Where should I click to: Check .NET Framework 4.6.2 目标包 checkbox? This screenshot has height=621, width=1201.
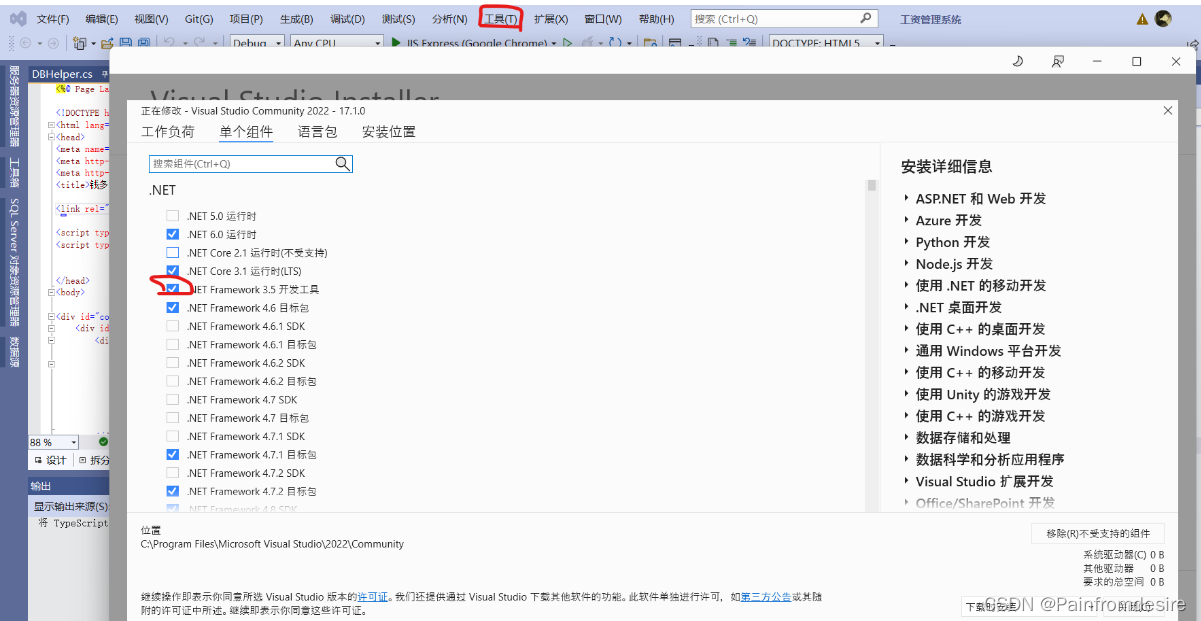tap(172, 381)
